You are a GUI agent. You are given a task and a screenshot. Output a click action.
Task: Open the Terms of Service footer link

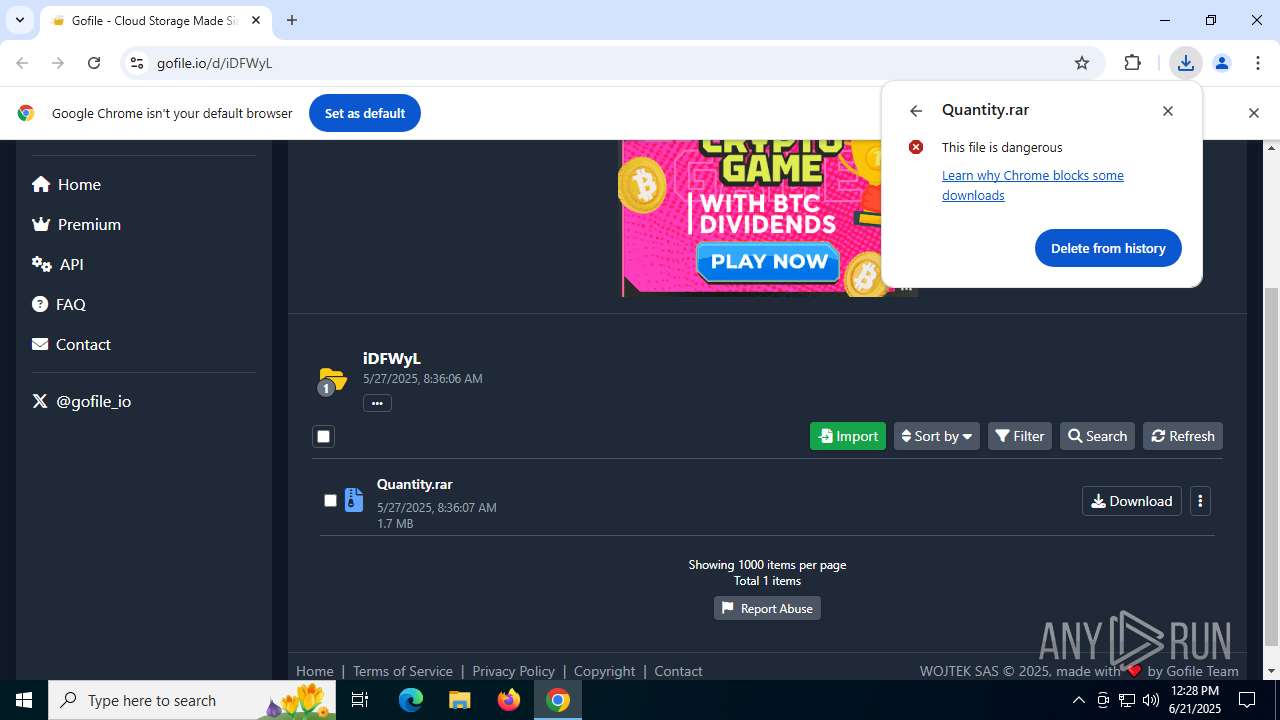pyautogui.click(x=403, y=671)
